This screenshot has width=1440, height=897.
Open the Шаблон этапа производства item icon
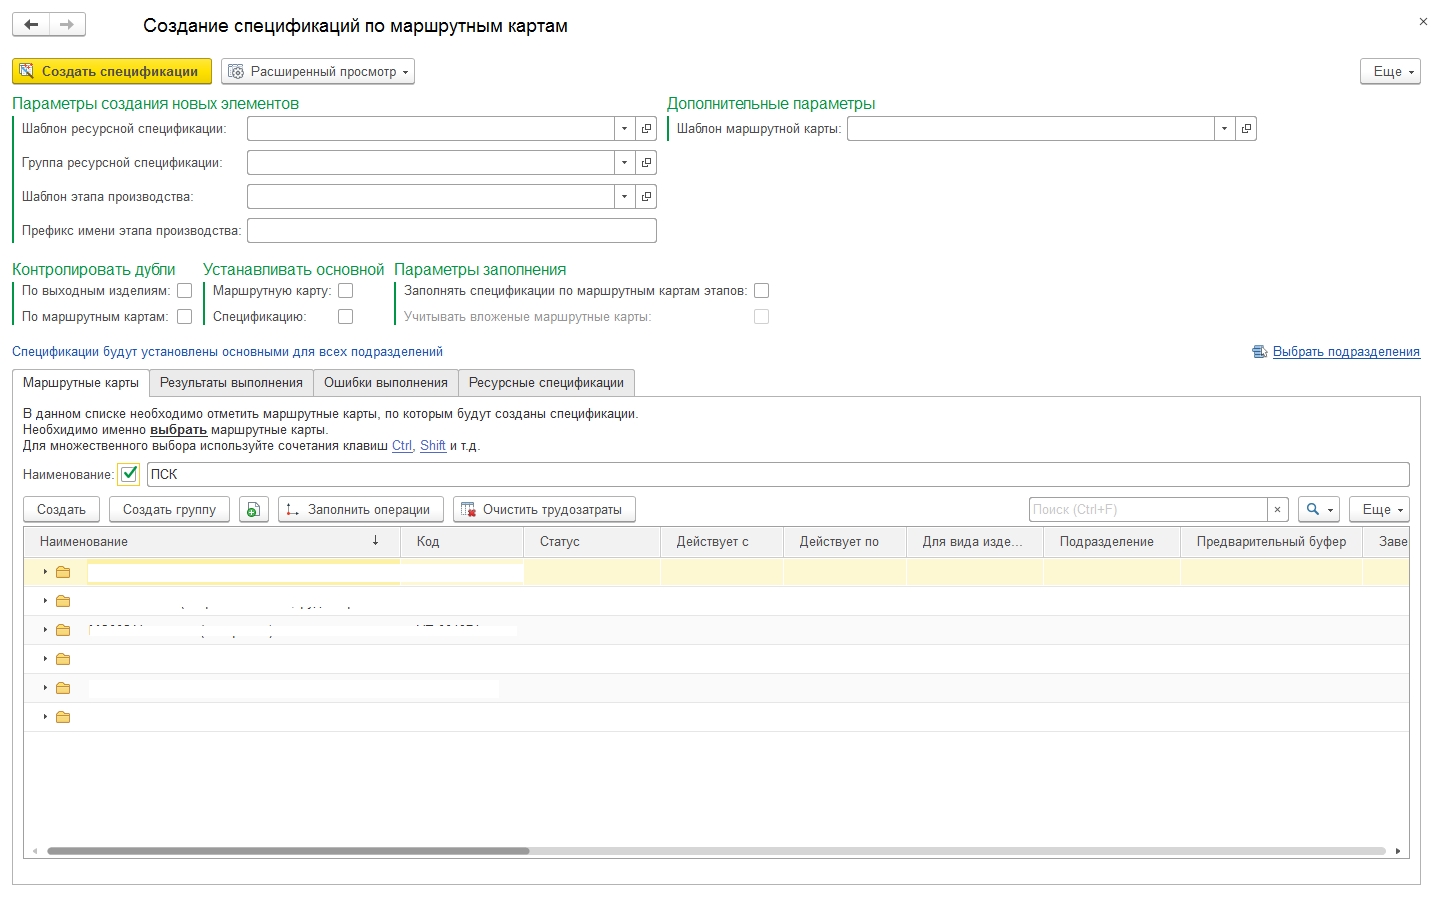coord(646,197)
